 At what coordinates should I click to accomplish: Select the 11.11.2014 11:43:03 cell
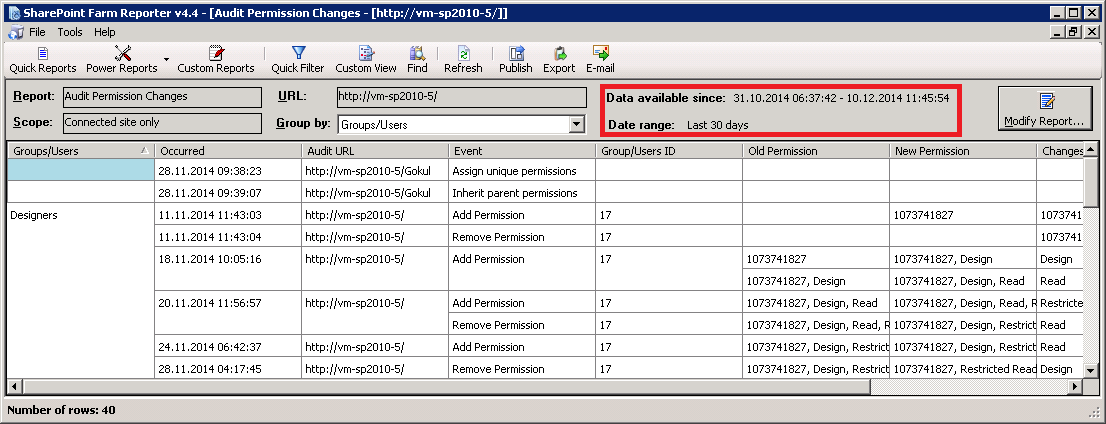coord(228,215)
